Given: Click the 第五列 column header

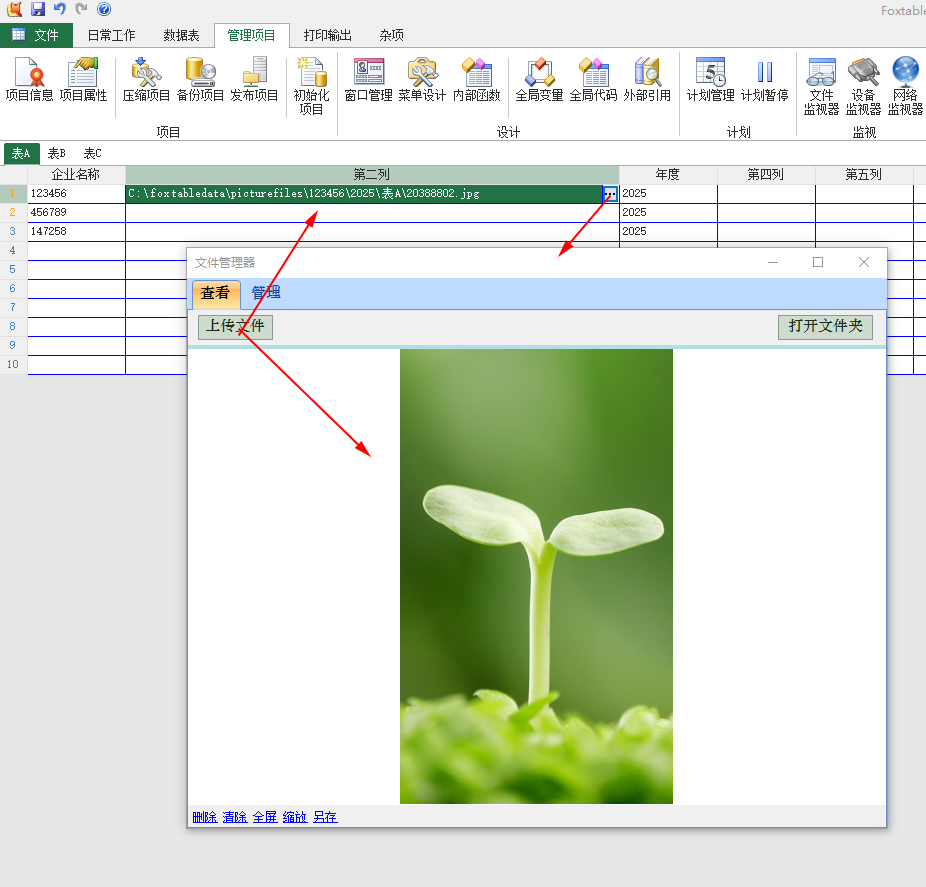Looking at the screenshot, I should [x=864, y=175].
